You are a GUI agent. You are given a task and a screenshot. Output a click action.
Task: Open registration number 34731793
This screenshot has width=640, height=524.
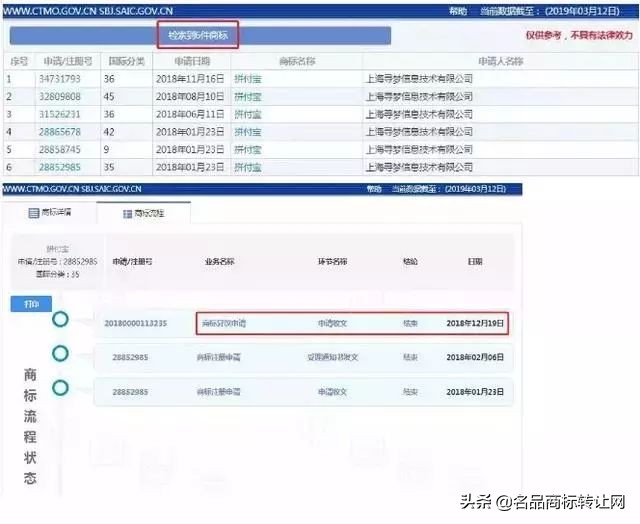click(60, 79)
